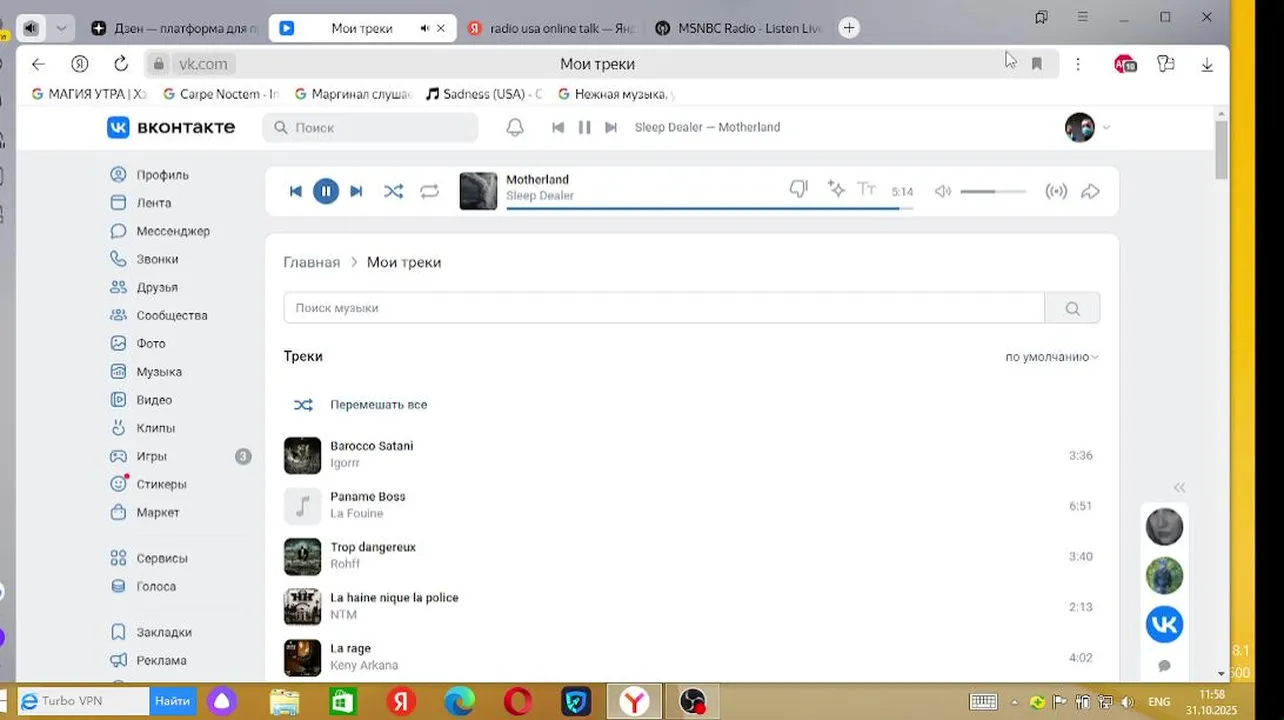The width and height of the screenshot is (1284, 720).
Task: Open artist Rohff link
Action: point(343,564)
